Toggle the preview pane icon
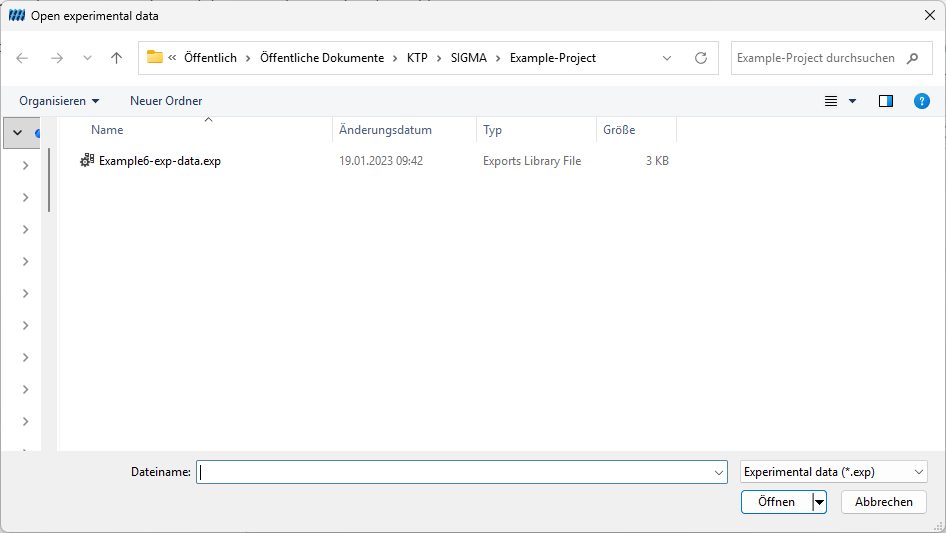Screen dimensions: 946x533 (x=886, y=101)
